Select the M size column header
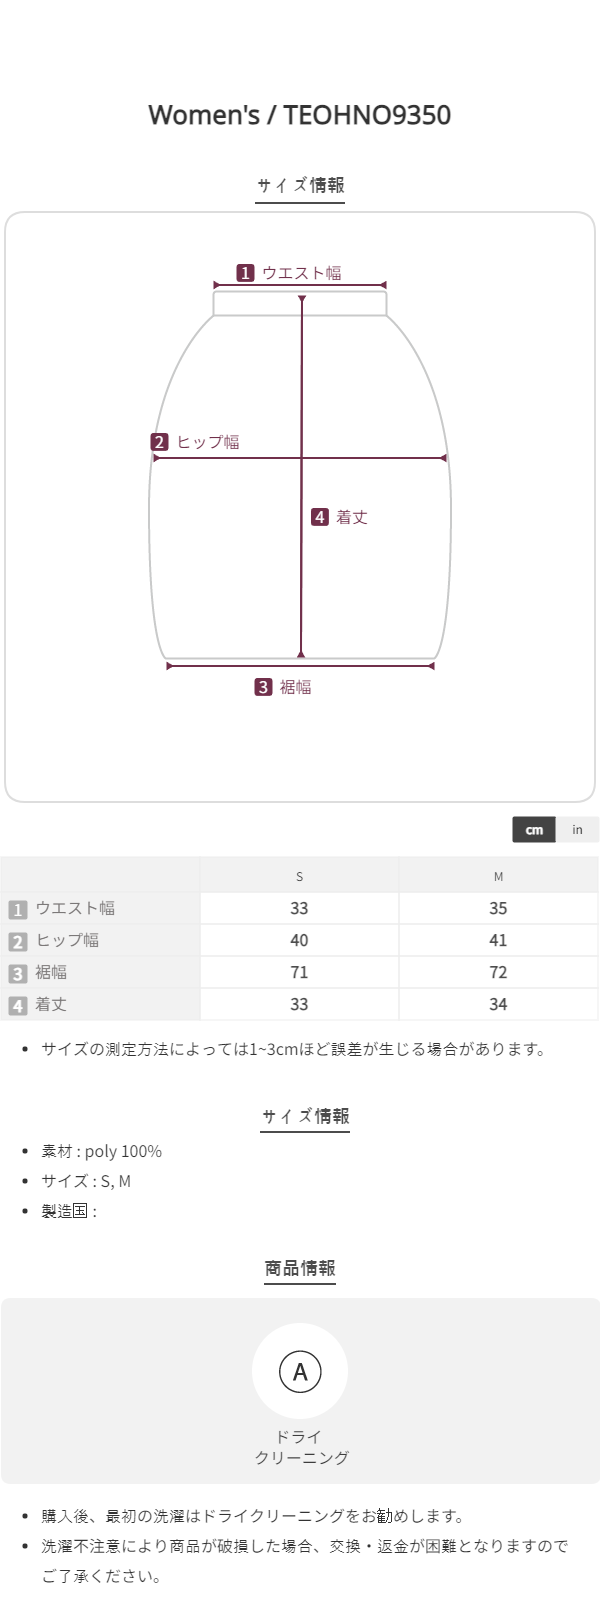This screenshot has width=600, height=1609. [498, 876]
